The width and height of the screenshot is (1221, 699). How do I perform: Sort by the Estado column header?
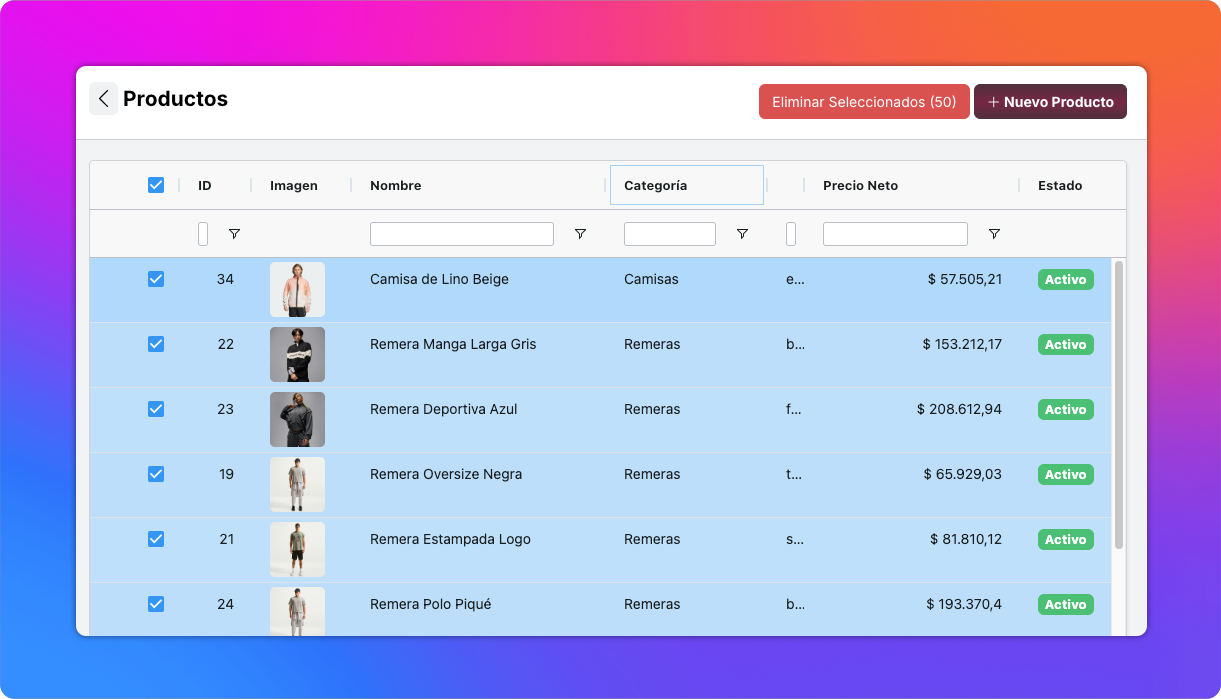point(1060,186)
